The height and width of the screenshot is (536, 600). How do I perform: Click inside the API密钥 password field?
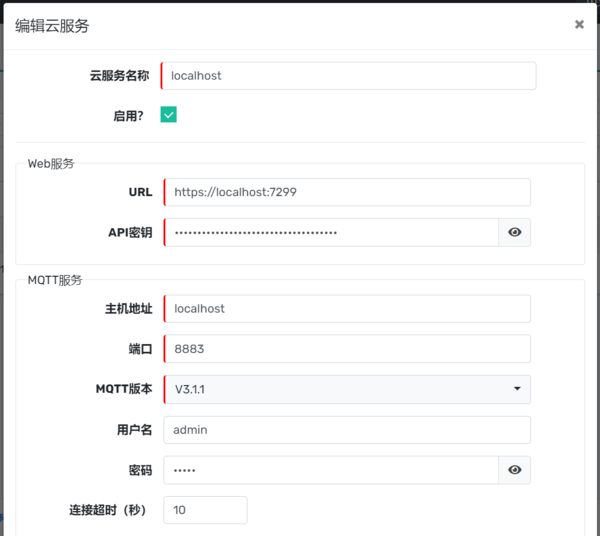(330, 232)
